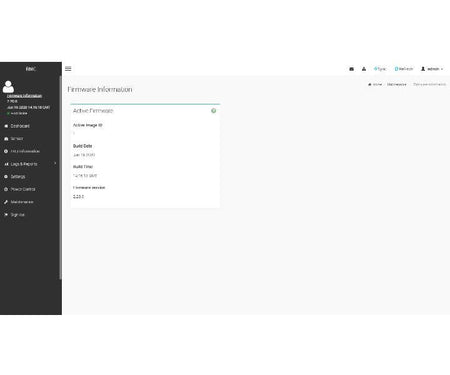The image size is (450, 375).
Task: Click the Refresh button in top bar
Action: tap(404, 69)
